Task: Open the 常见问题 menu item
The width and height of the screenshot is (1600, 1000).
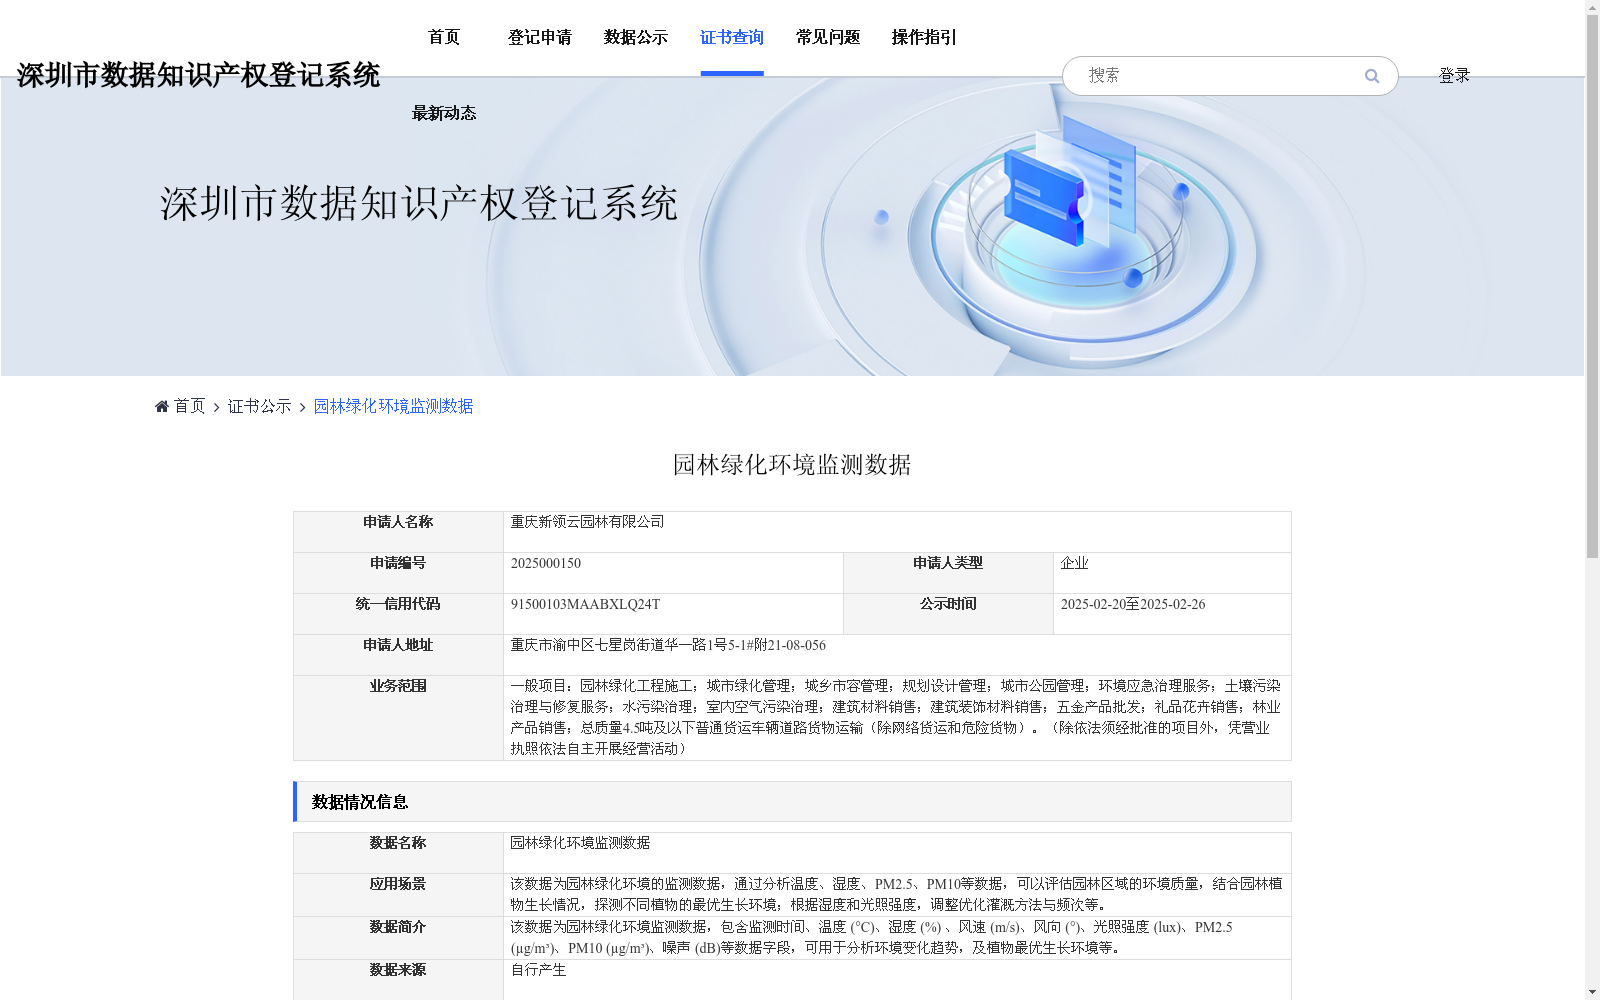Action: point(828,37)
